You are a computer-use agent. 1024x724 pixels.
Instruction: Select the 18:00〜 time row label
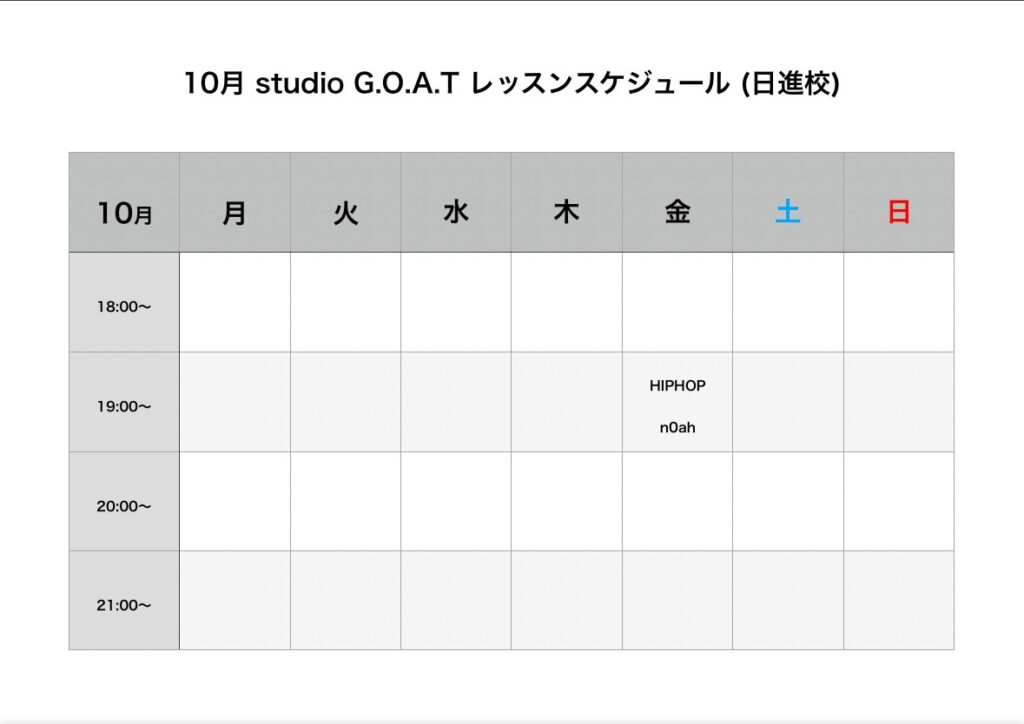(x=124, y=307)
